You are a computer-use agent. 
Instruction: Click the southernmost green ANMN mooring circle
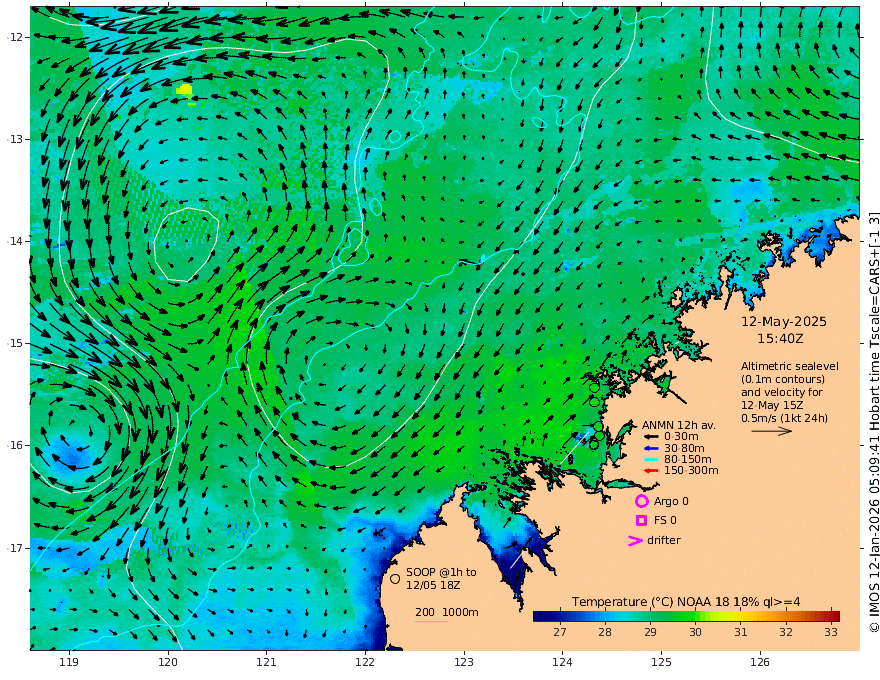click(594, 445)
